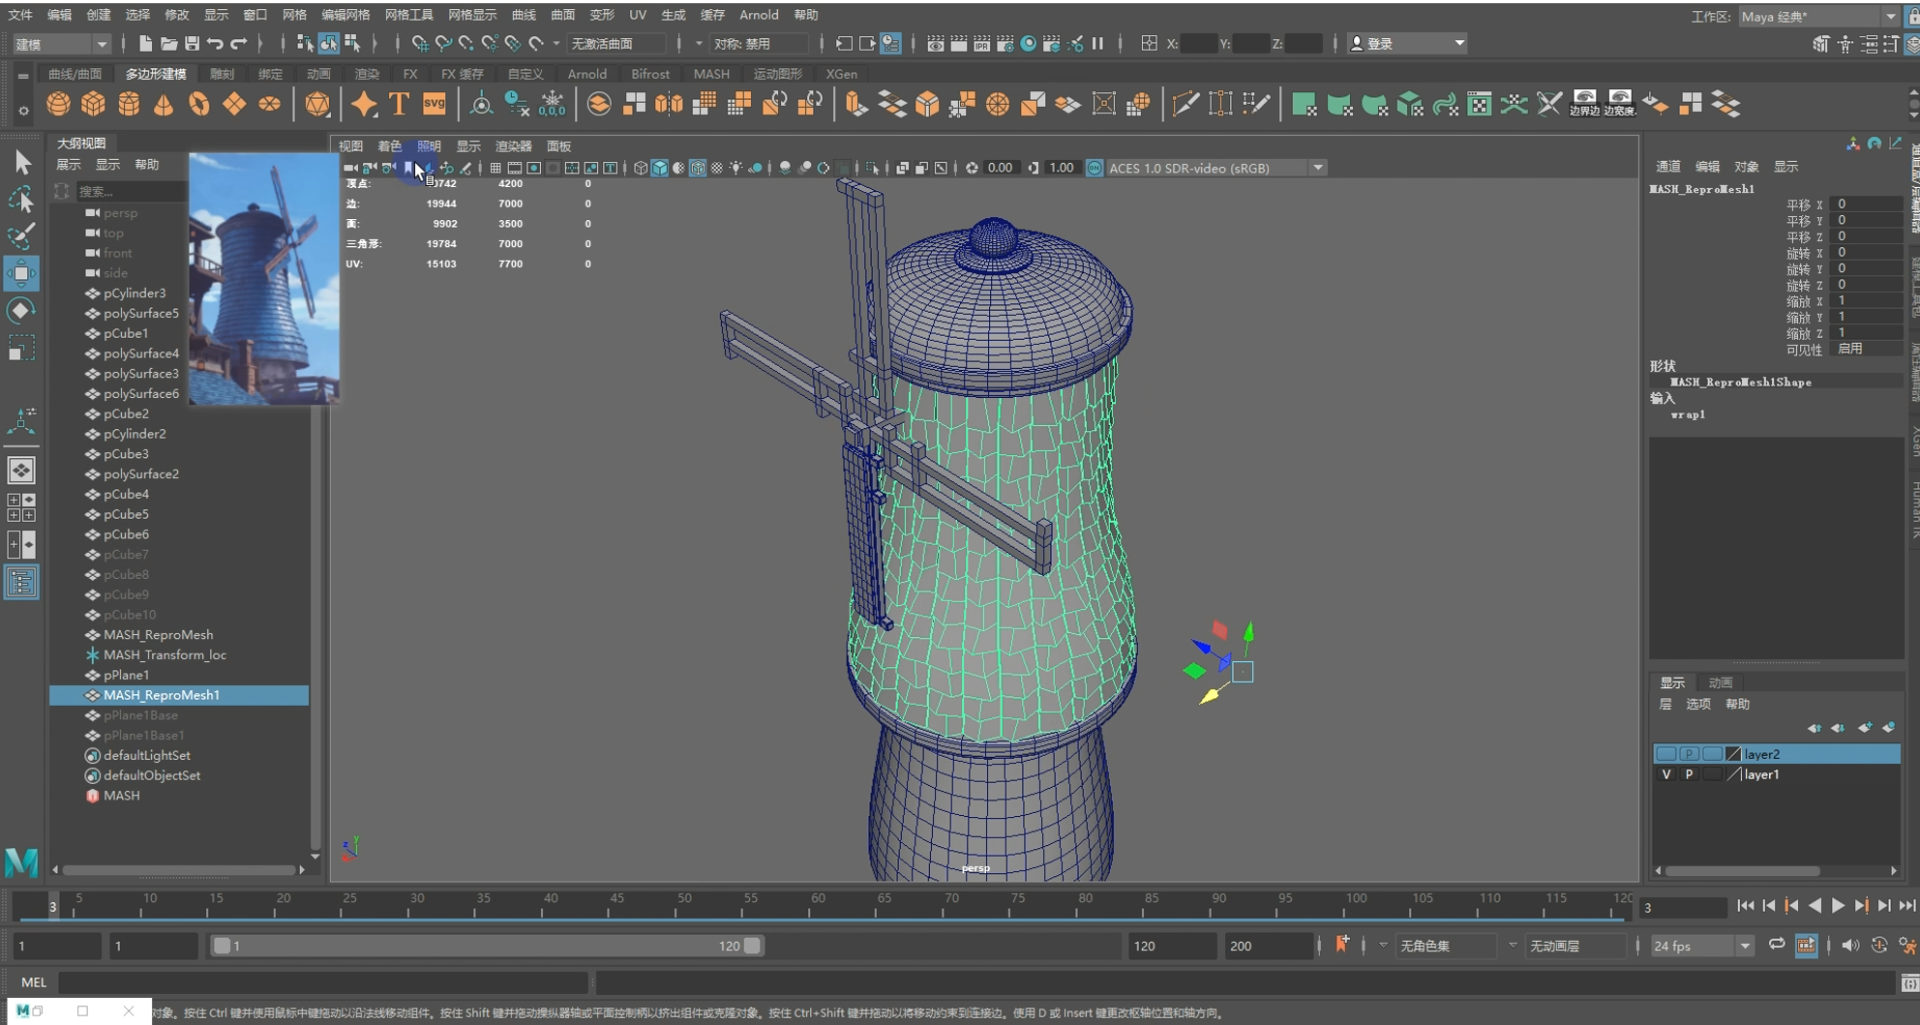
Task: Activate the Paint selection tool
Action: [21, 236]
